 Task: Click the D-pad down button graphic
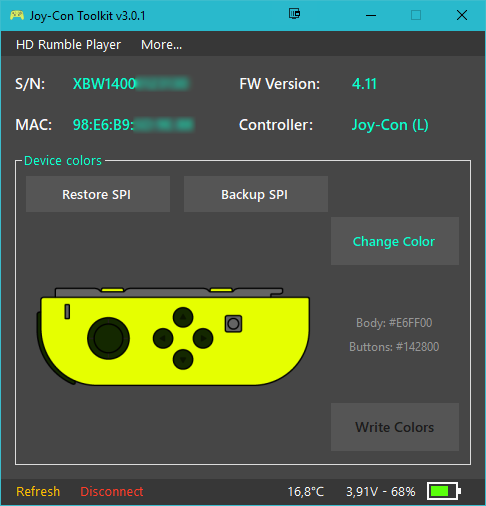[183, 359]
